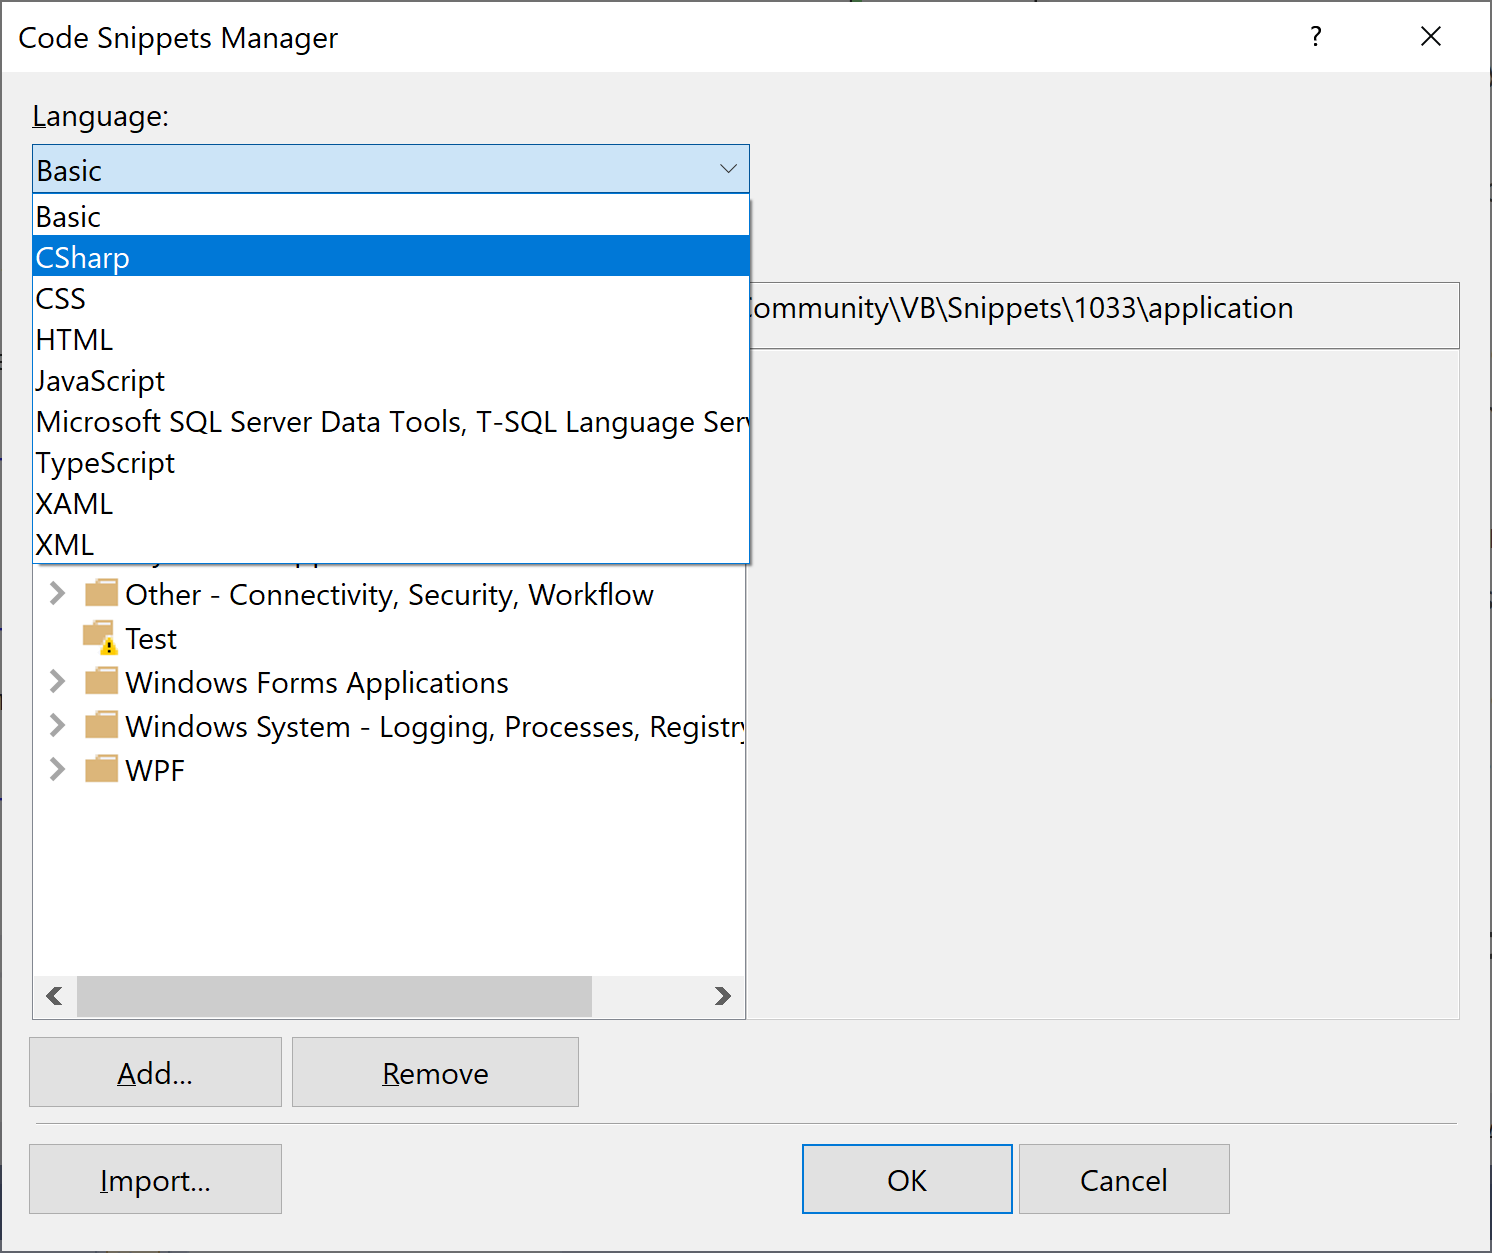Pick TypeScript from the language list
This screenshot has width=1492, height=1253.
[x=391, y=461]
